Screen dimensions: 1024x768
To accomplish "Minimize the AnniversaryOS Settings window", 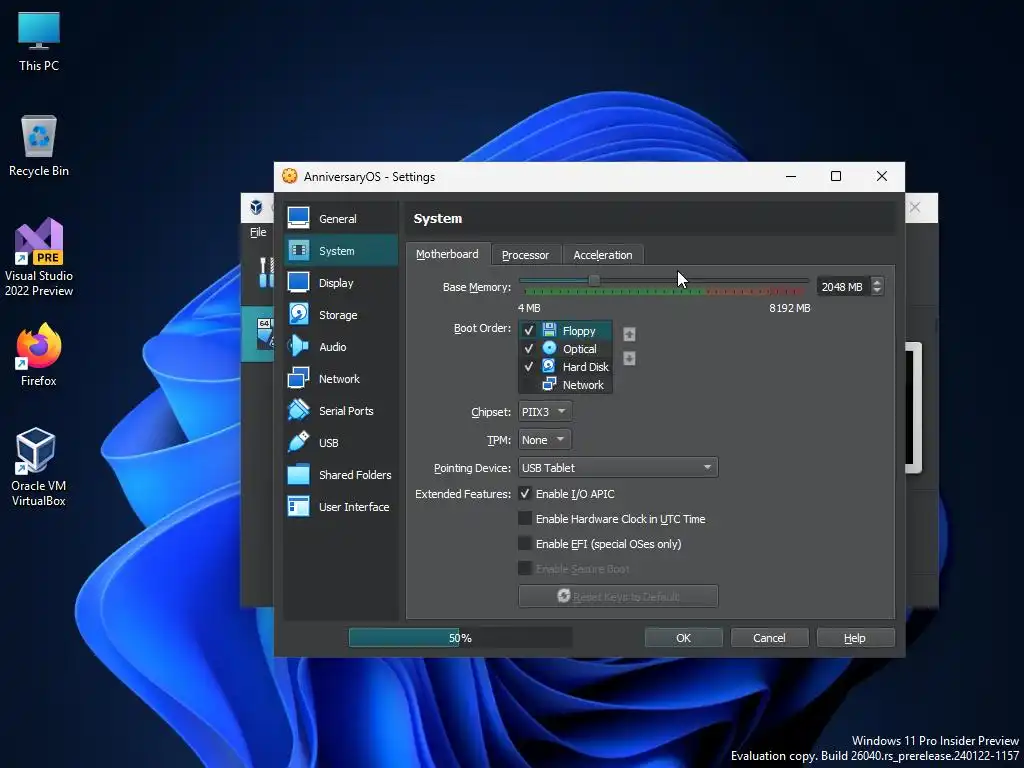I will pyautogui.click(x=790, y=176).
